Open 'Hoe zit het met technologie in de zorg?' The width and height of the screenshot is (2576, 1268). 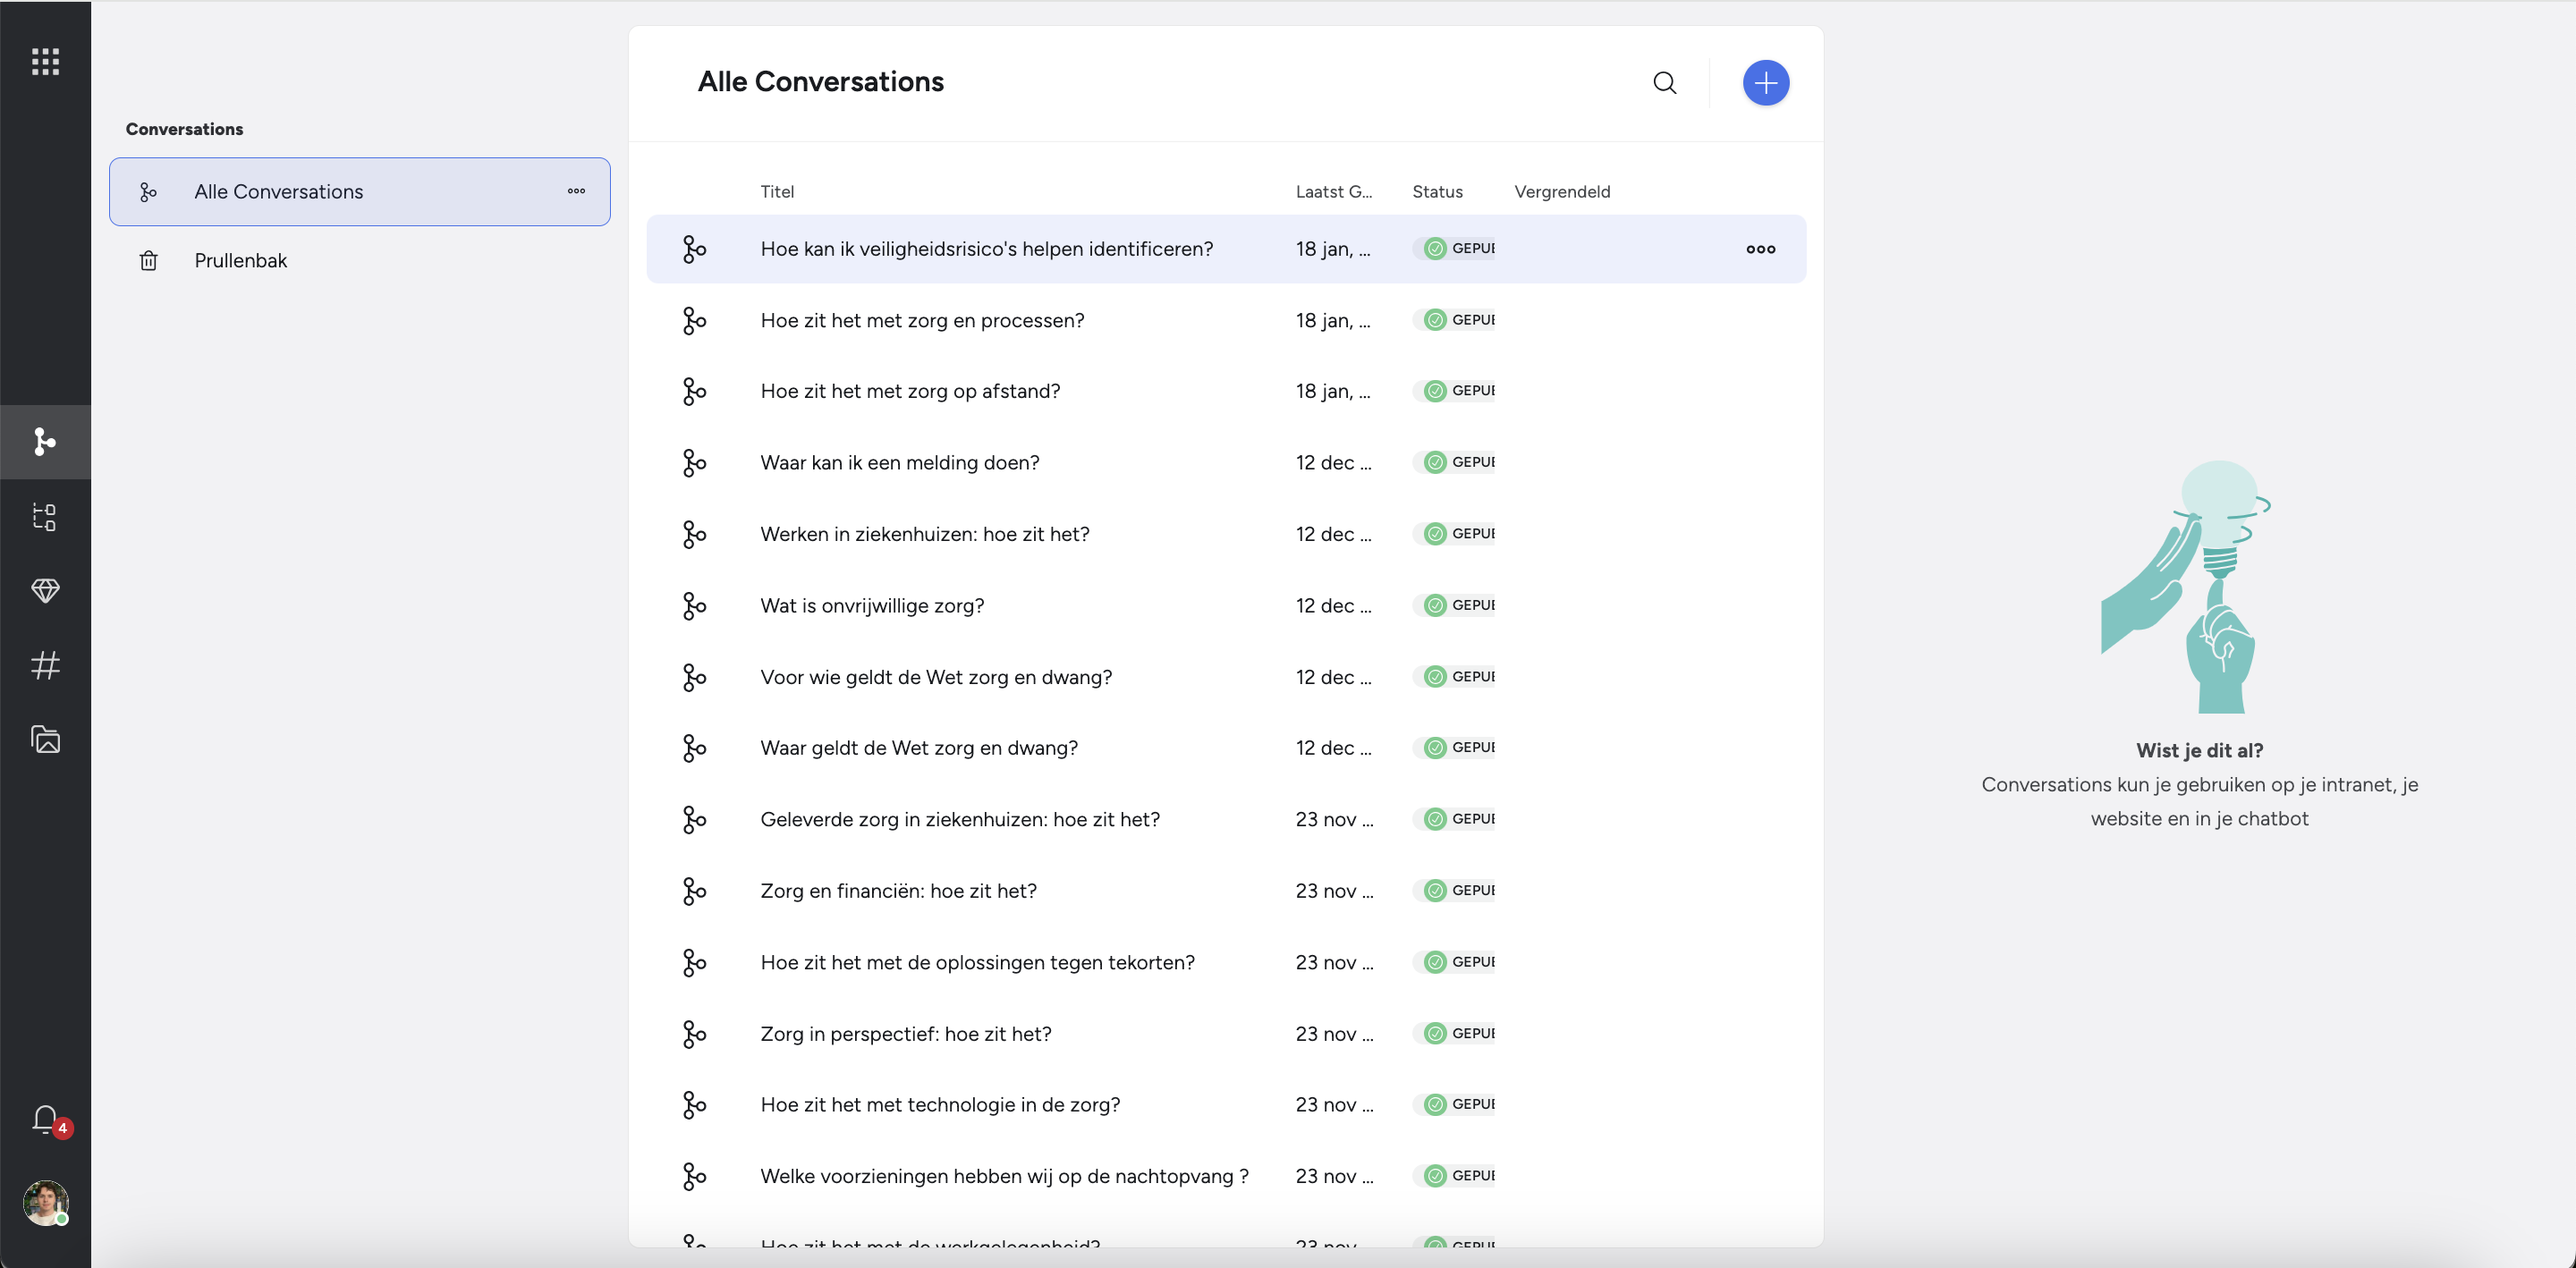pos(939,1104)
